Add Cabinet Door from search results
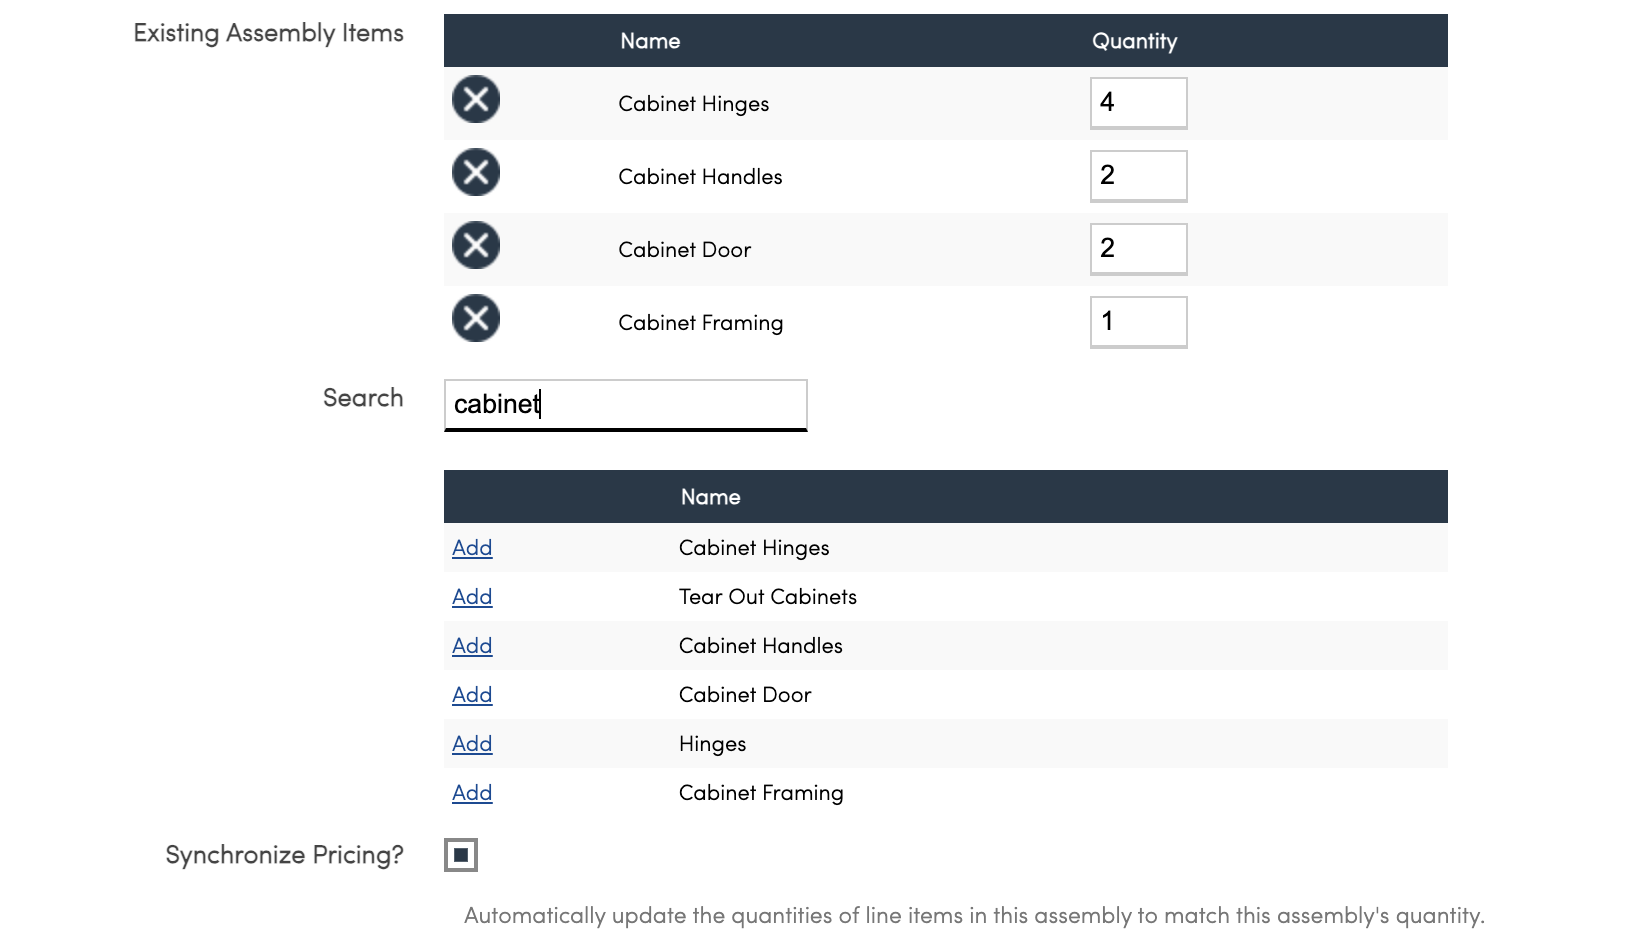This screenshot has height=944, width=1634. tap(472, 695)
